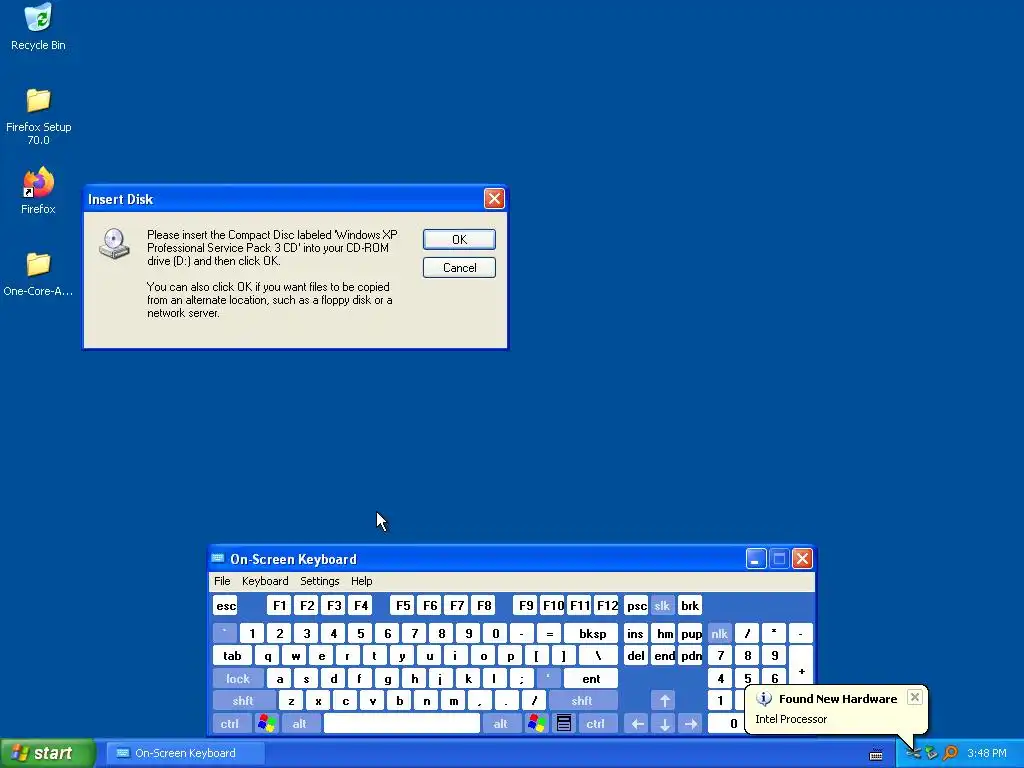The width and height of the screenshot is (1024, 768).
Task: Toggle the slk scroll lock key
Action: 662,606
